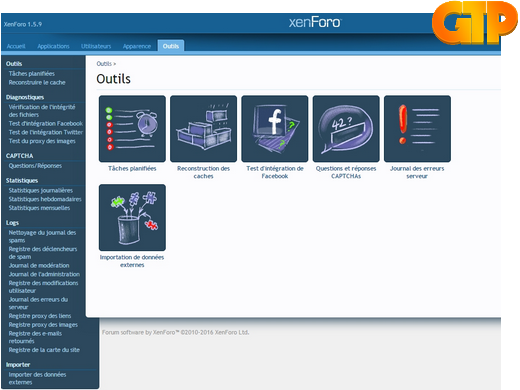520x390 pixels.
Task: Click Importer des données externes sidebar link
Action: coord(37,378)
